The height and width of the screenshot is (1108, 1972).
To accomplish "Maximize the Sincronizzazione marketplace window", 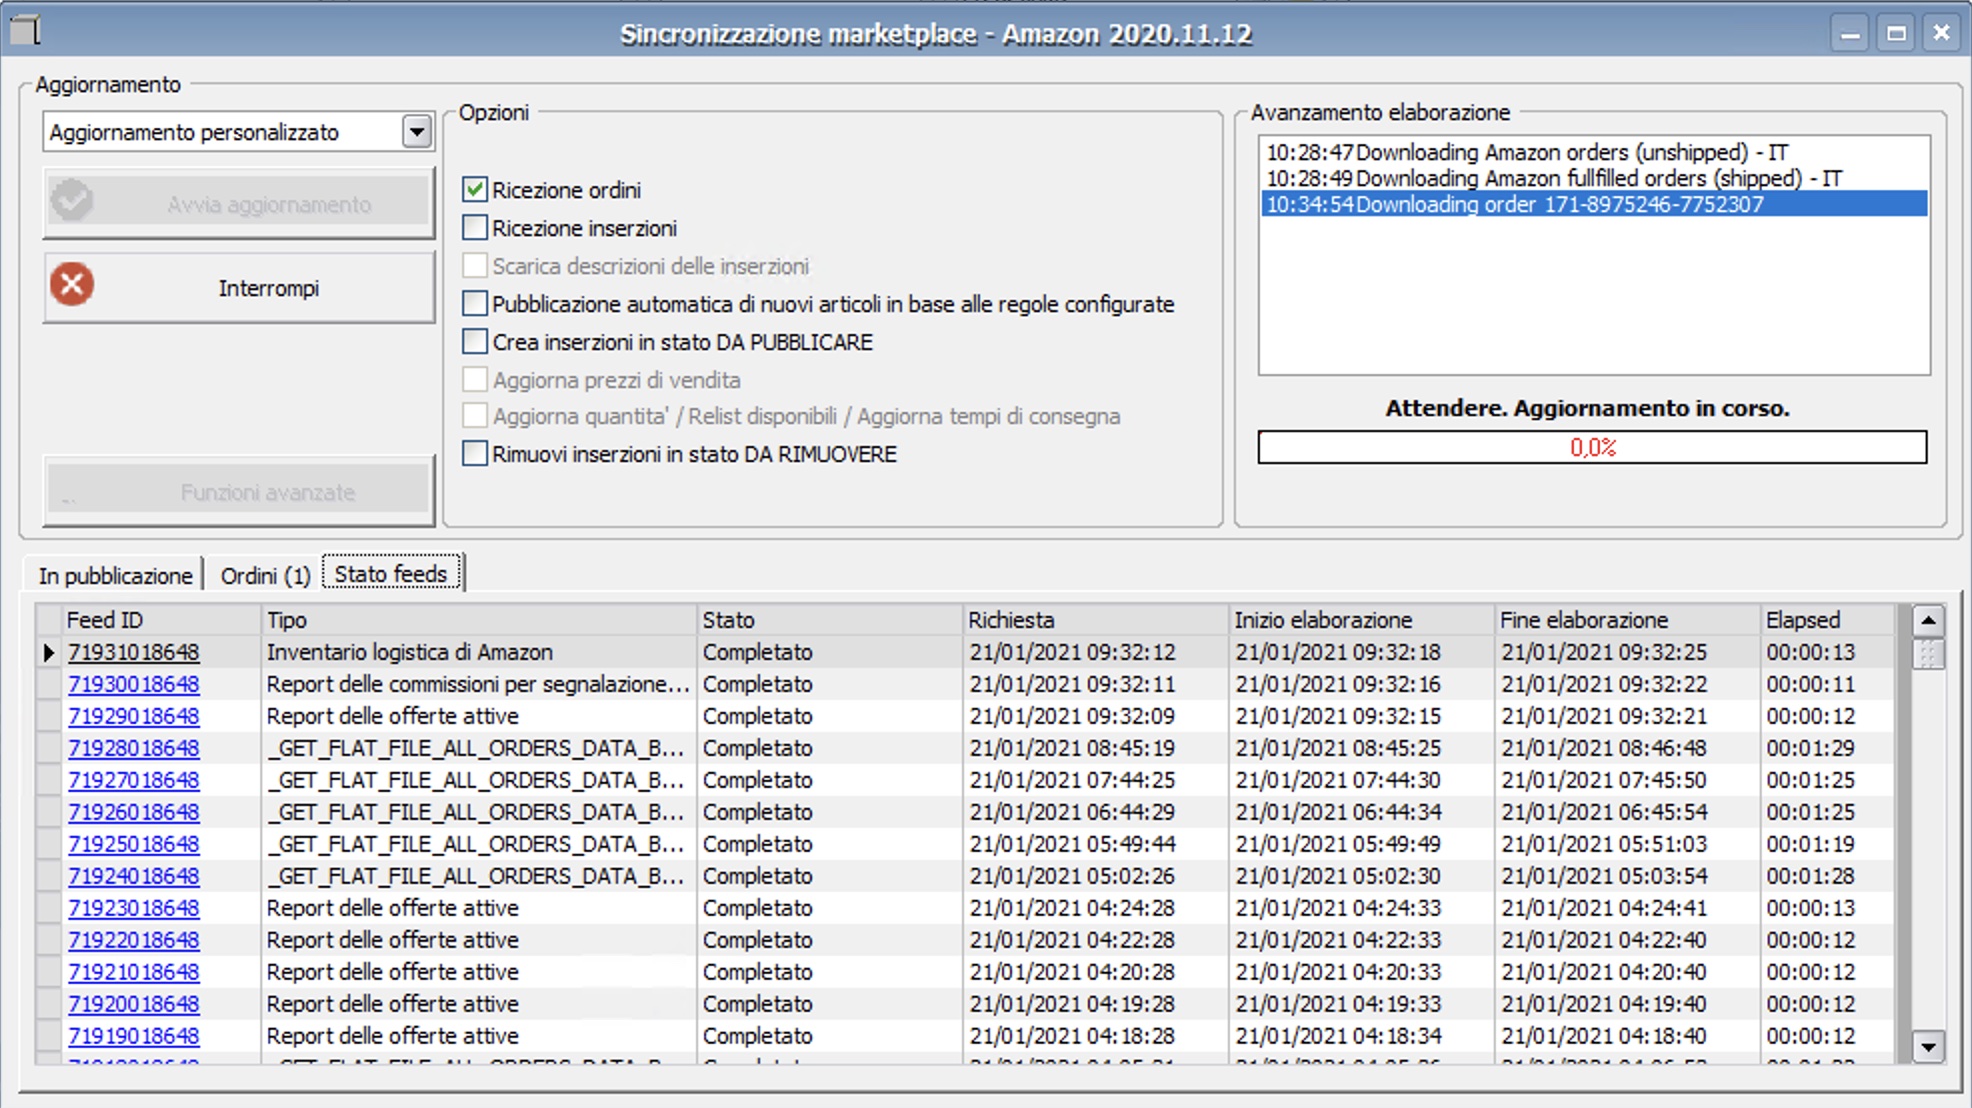I will (x=1896, y=33).
